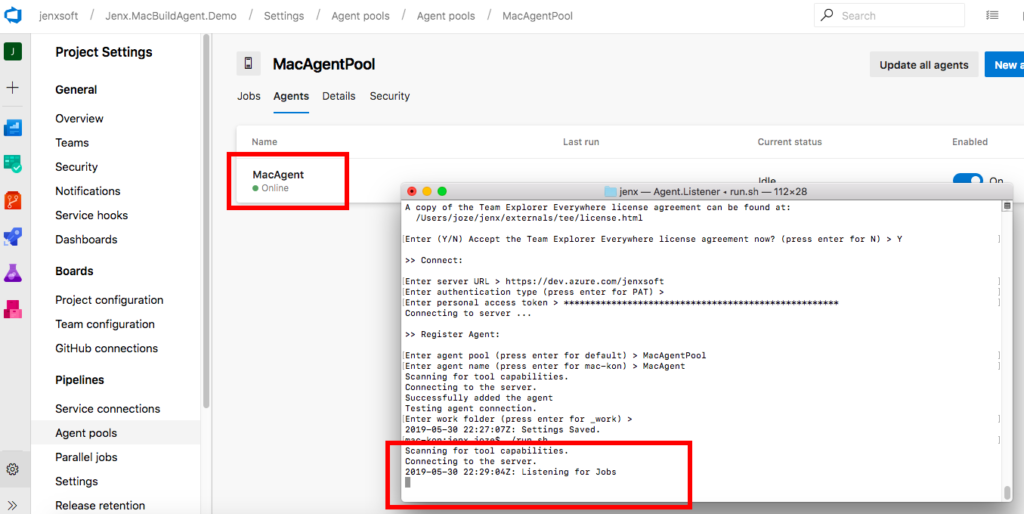Open Release retention settings
Viewport: 1024px width, 514px height.
point(100,506)
